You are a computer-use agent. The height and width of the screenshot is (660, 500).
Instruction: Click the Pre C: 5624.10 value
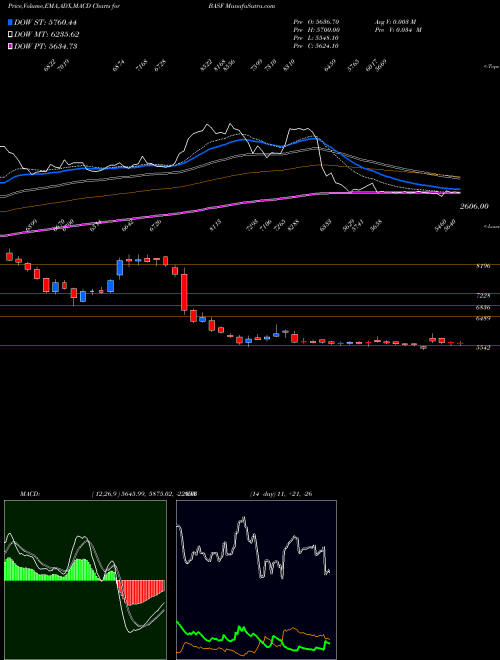[316, 46]
